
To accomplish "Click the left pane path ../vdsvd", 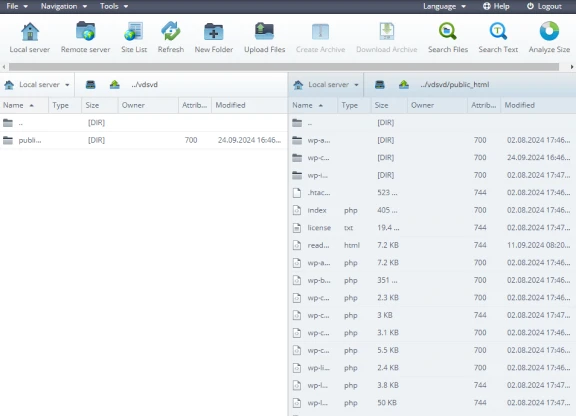I will (144, 85).
